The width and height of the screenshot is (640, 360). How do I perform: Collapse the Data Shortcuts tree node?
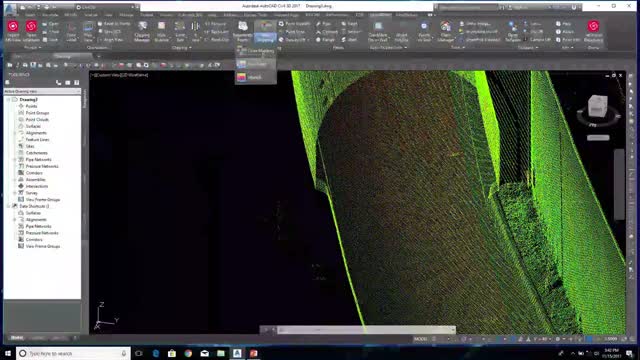pos(8,206)
